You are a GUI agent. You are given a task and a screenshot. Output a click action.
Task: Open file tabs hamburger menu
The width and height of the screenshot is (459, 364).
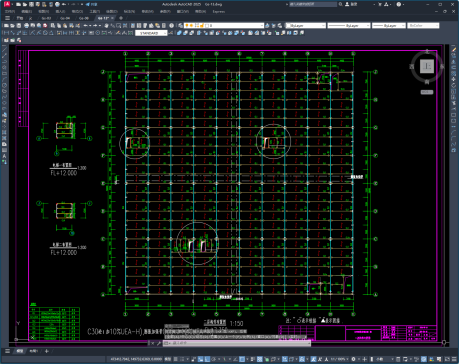pyautogui.click(x=8, y=18)
